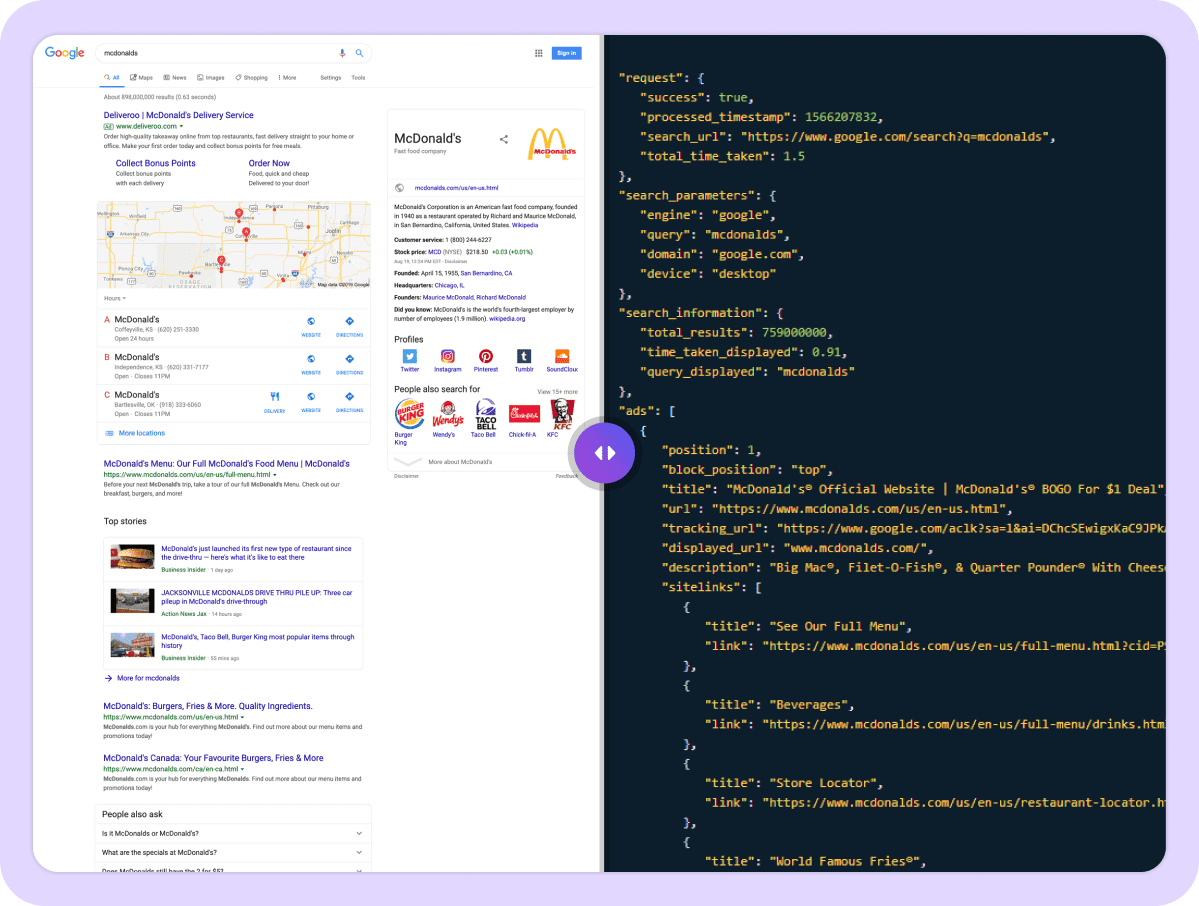Click Delivery icon for McDonald's Bartlesville
1199x906 pixels.
[x=275, y=401]
